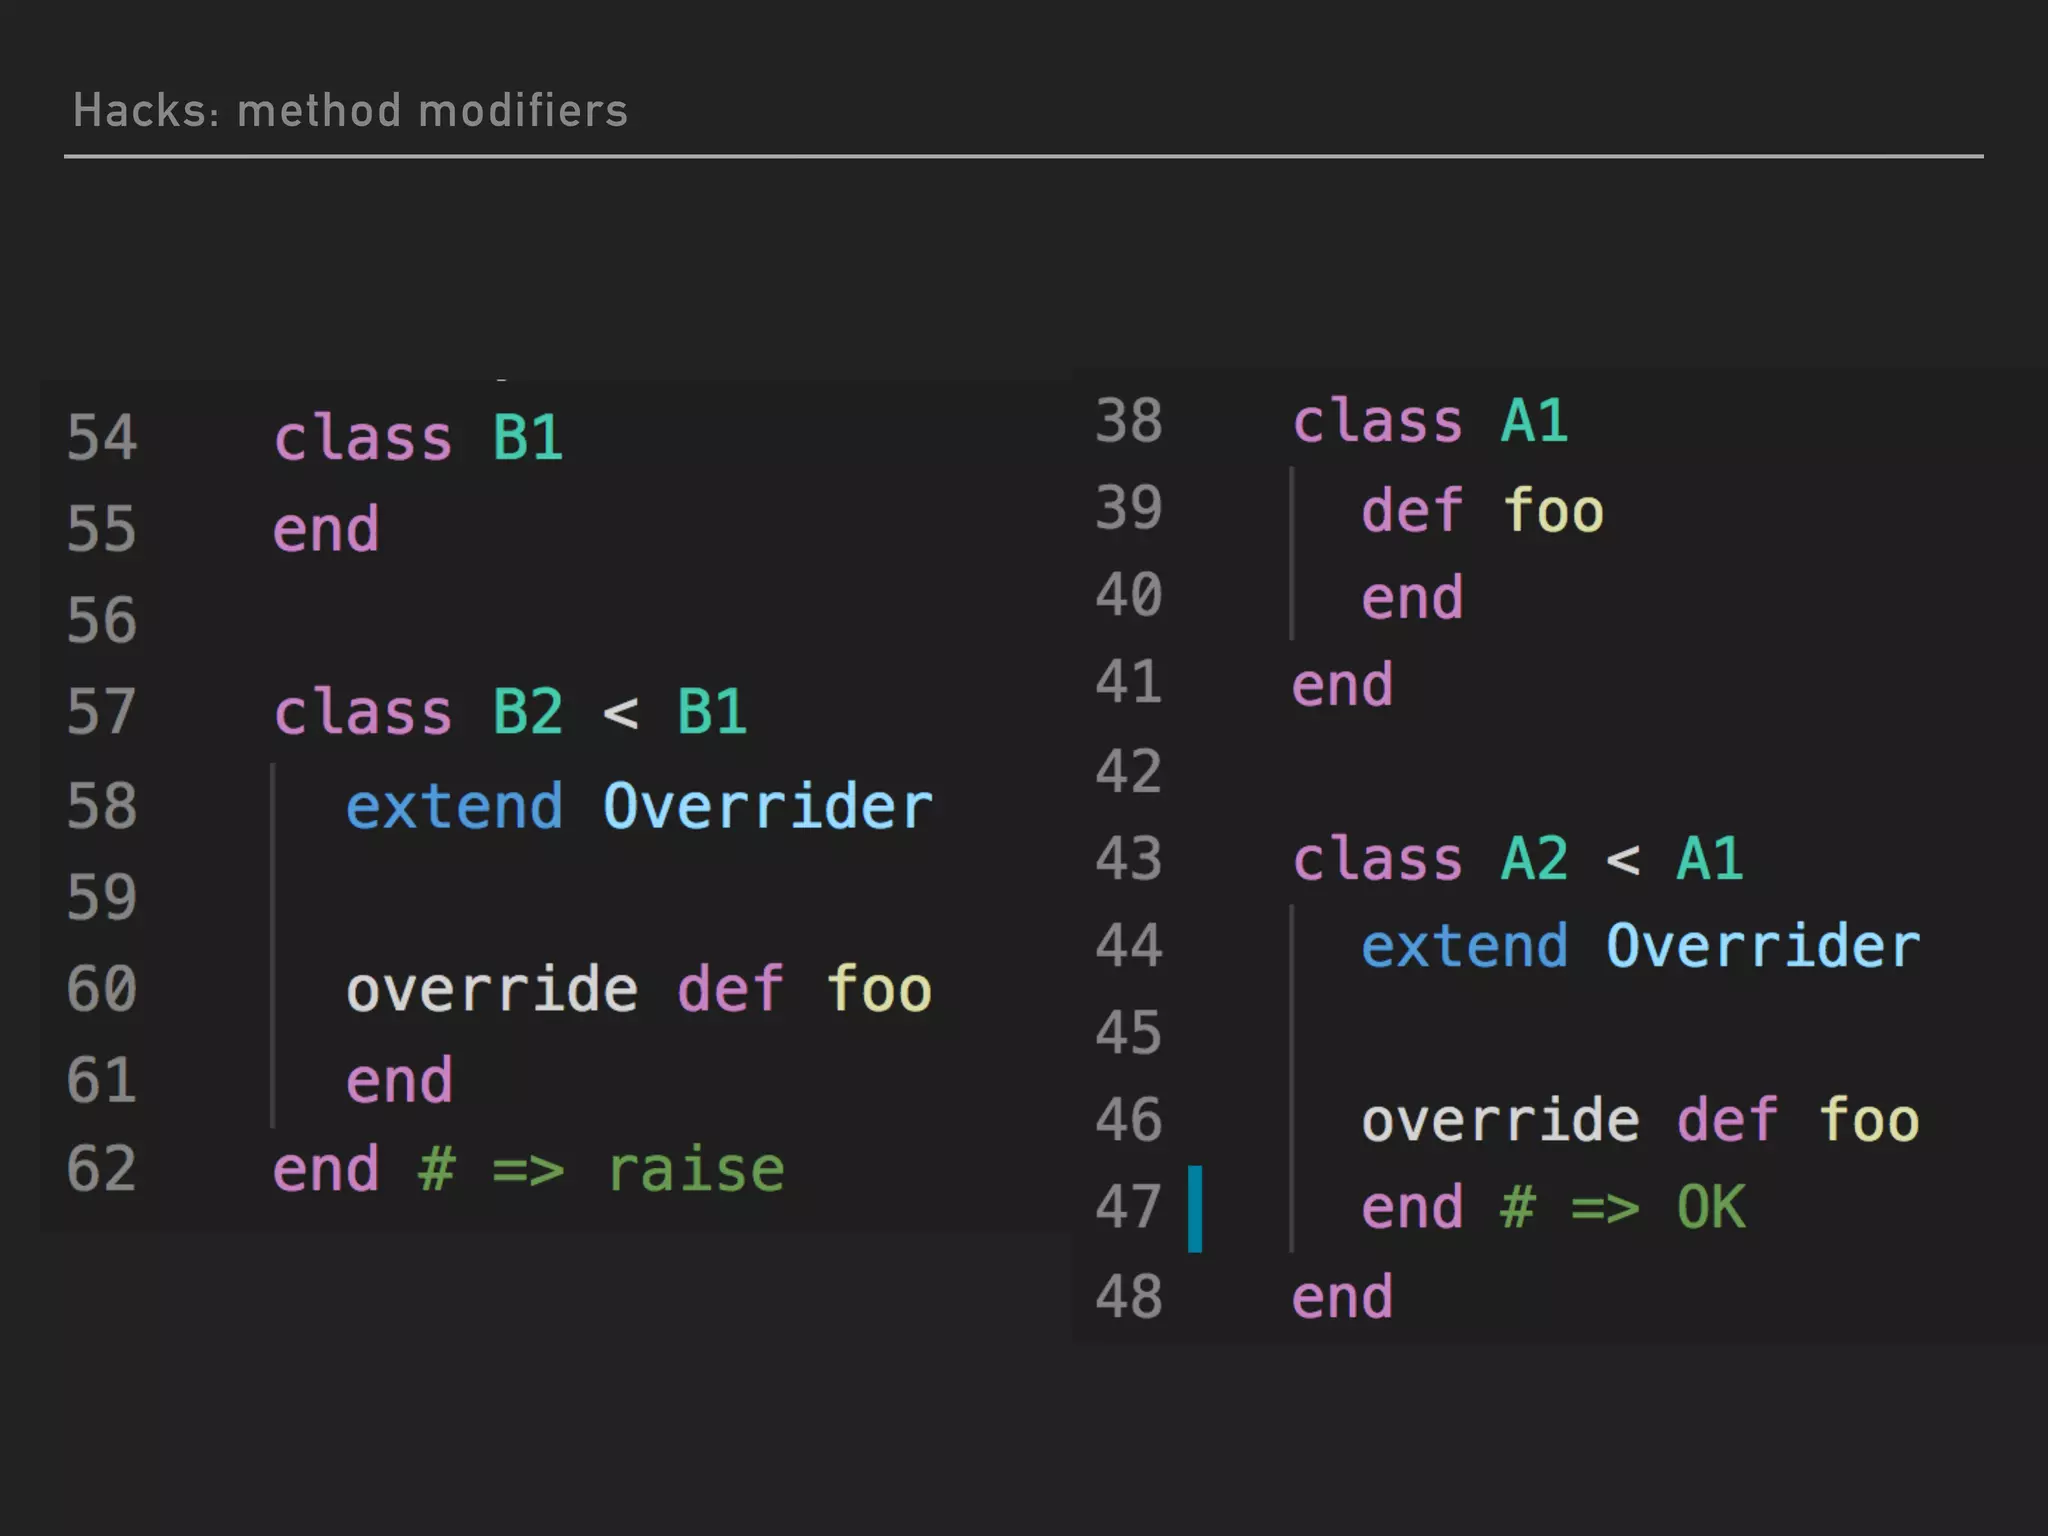Click line number 54 in left gutter
The image size is (2048, 1536).
(x=101, y=438)
